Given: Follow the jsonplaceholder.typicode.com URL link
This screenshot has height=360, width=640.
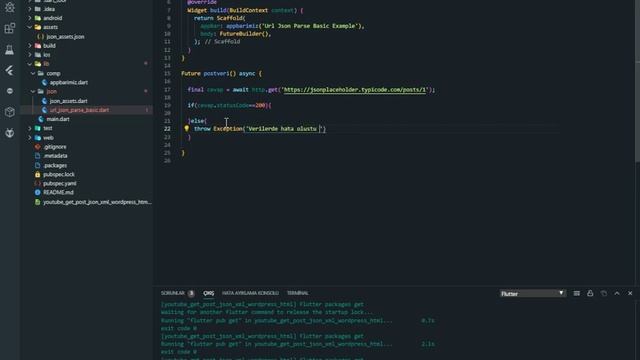Looking at the screenshot, I should pos(354,90).
